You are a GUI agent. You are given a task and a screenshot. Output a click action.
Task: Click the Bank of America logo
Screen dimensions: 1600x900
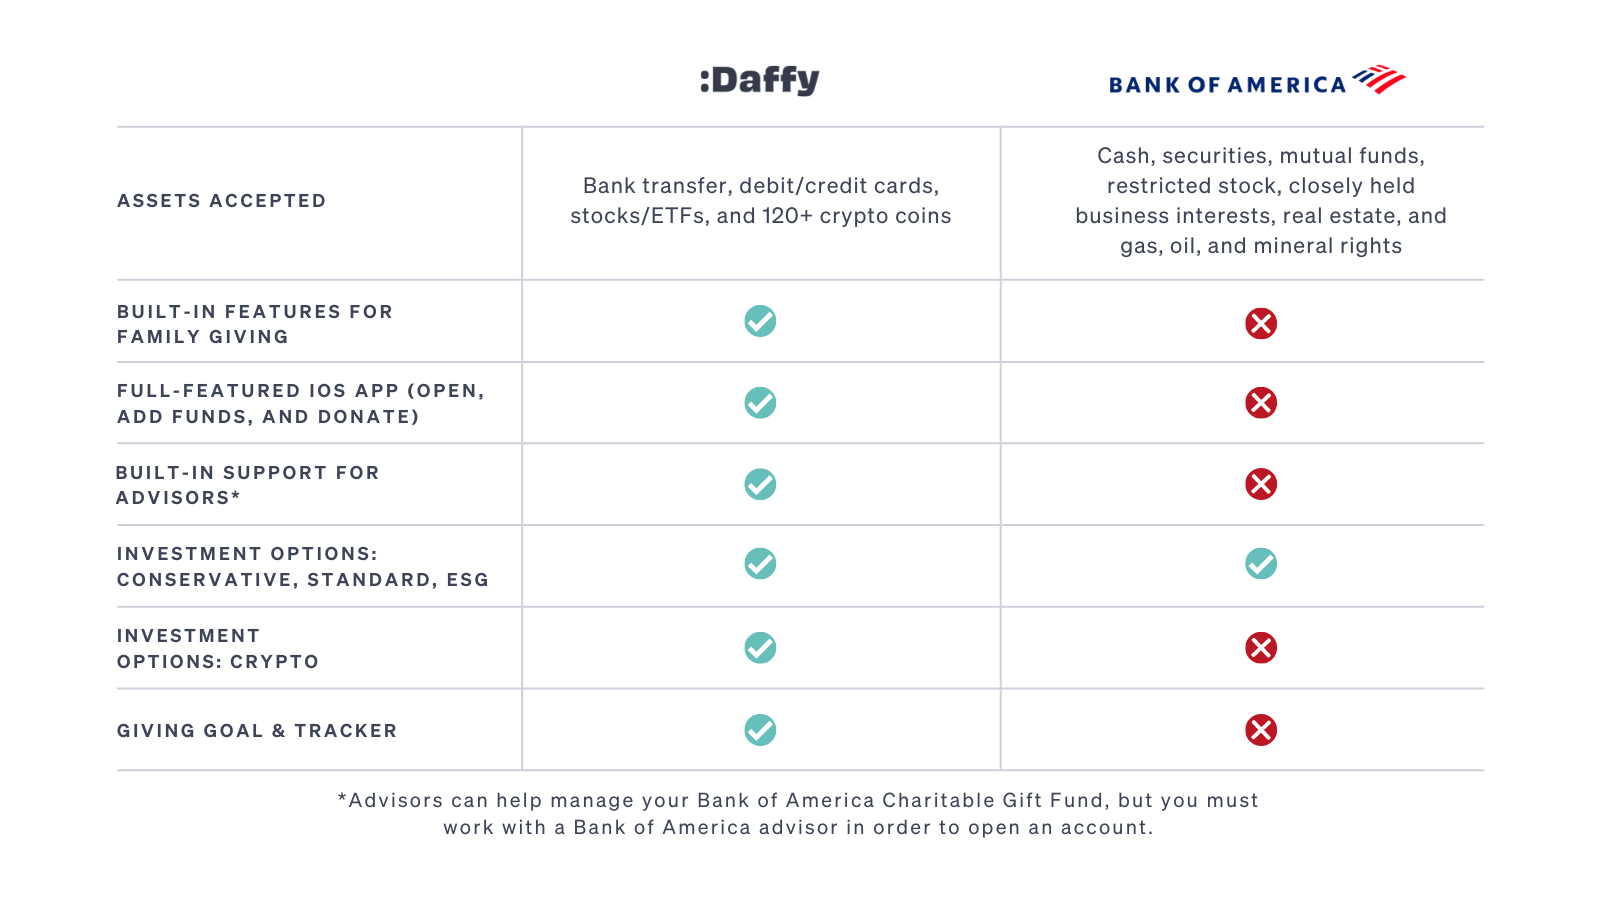(1257, 81)
